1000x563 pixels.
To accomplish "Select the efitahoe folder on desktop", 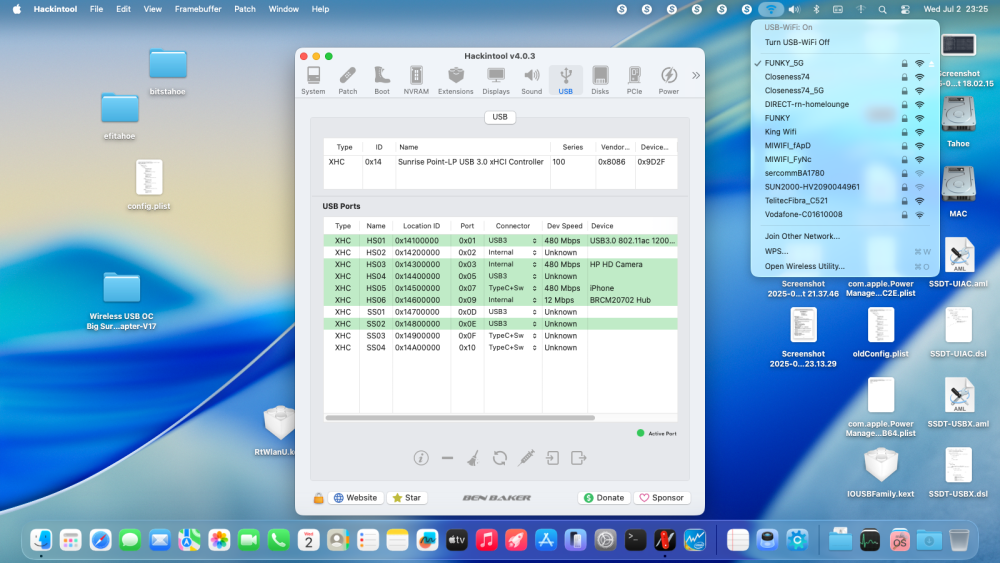I will [x=119, y=116].
